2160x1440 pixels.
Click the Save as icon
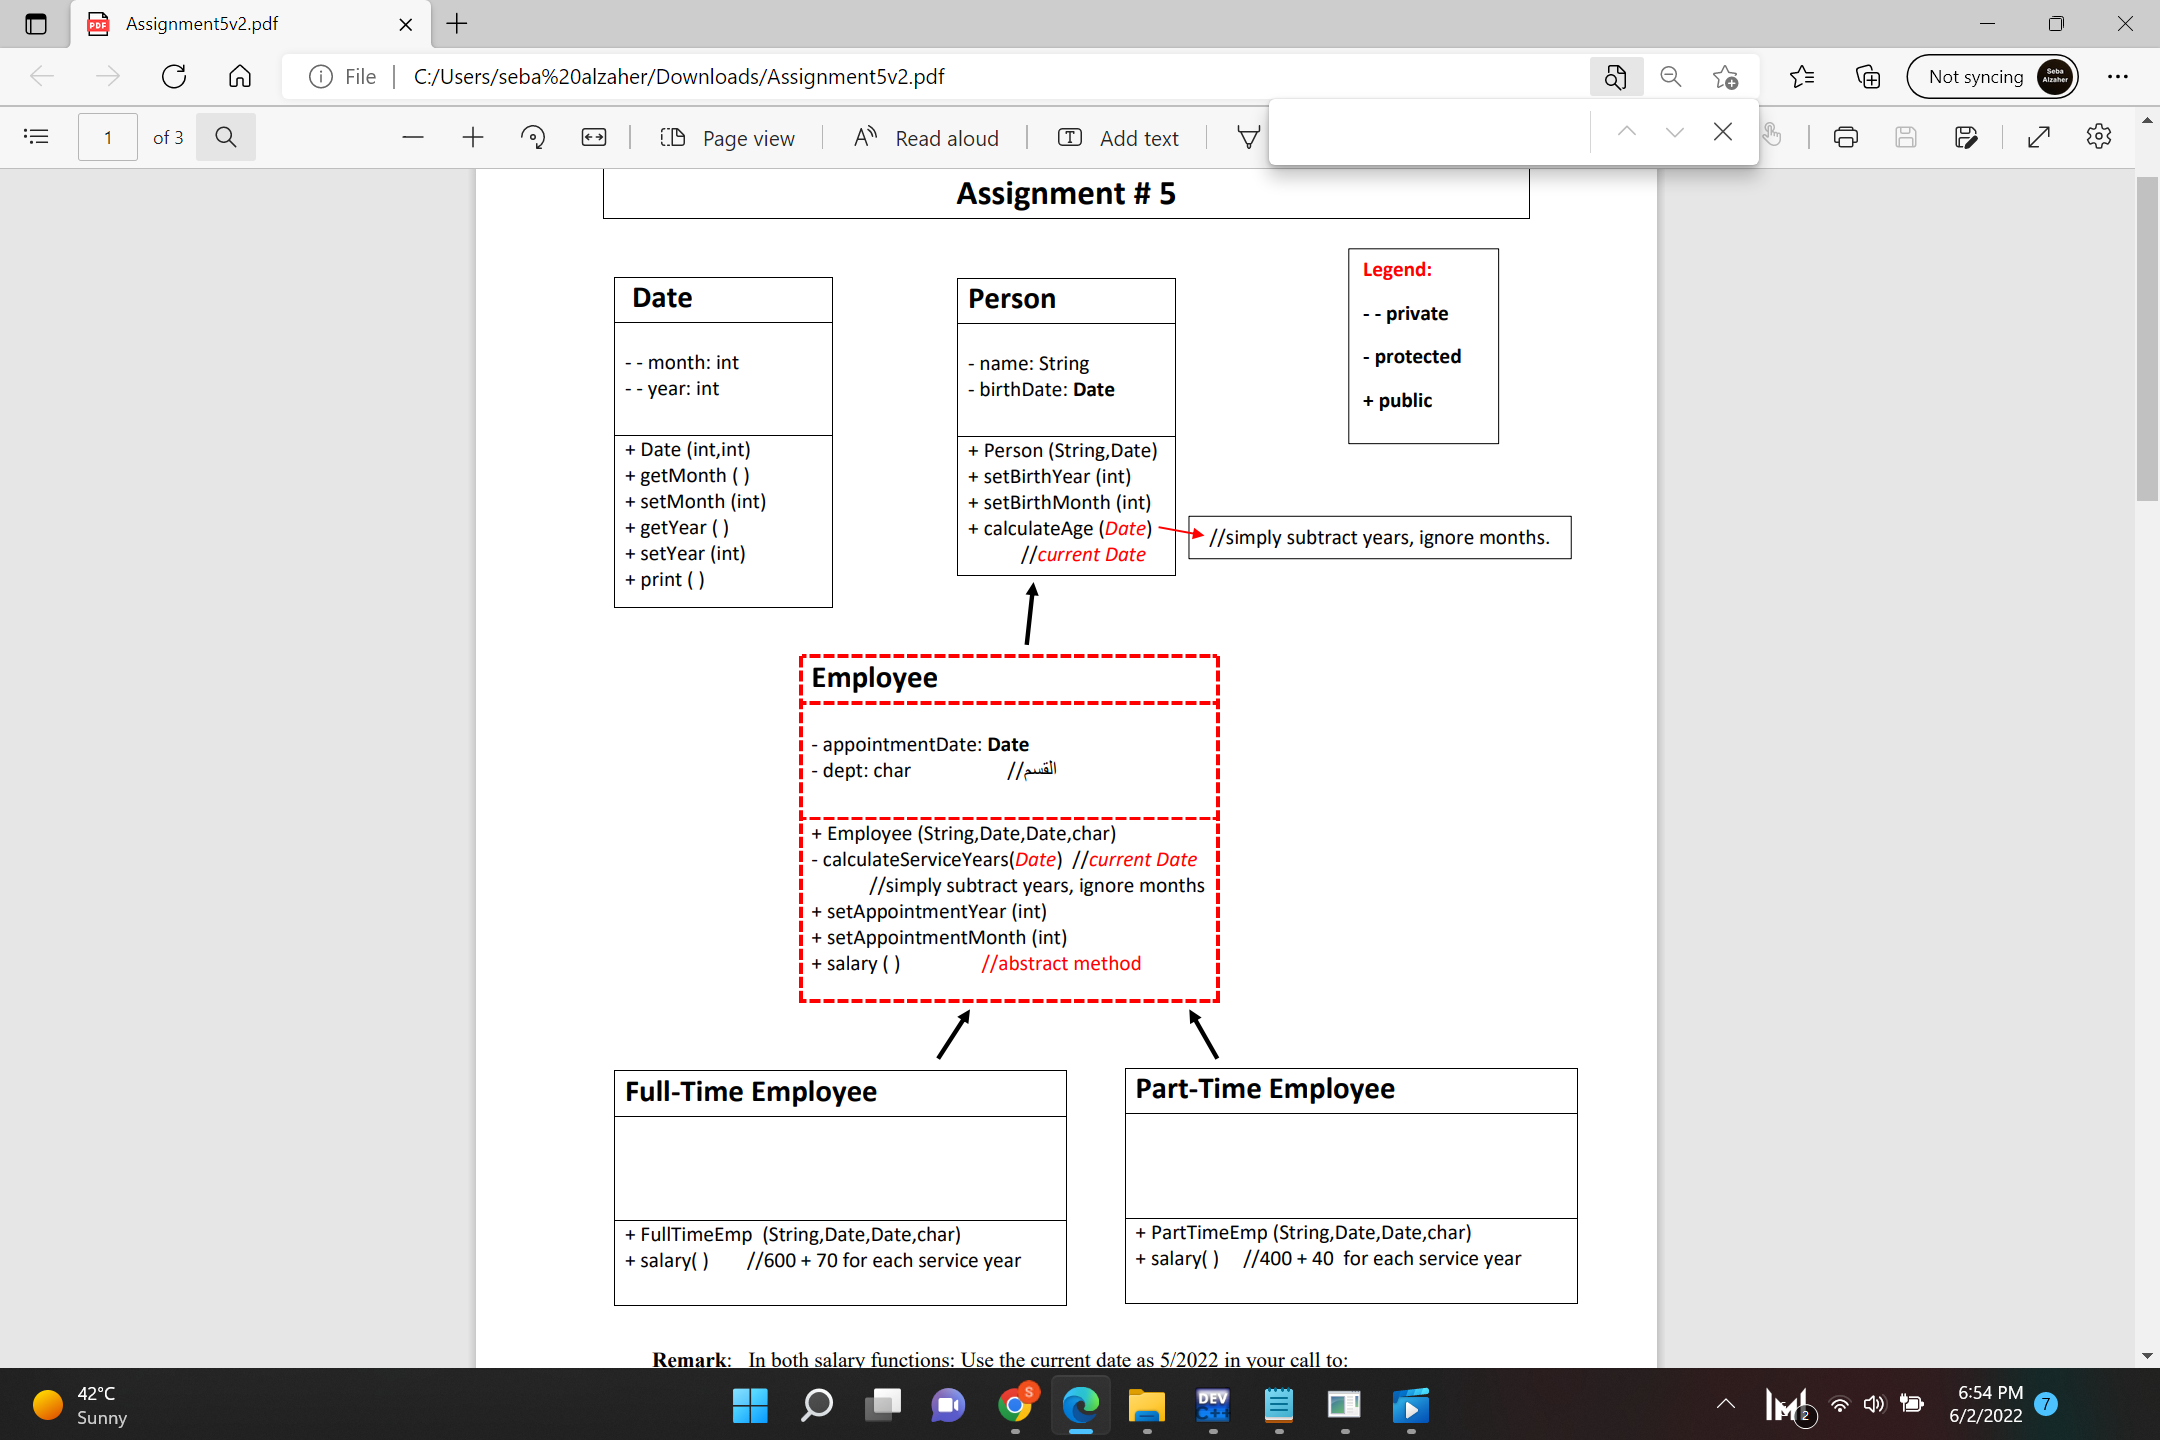click(x=1966, y=137)
